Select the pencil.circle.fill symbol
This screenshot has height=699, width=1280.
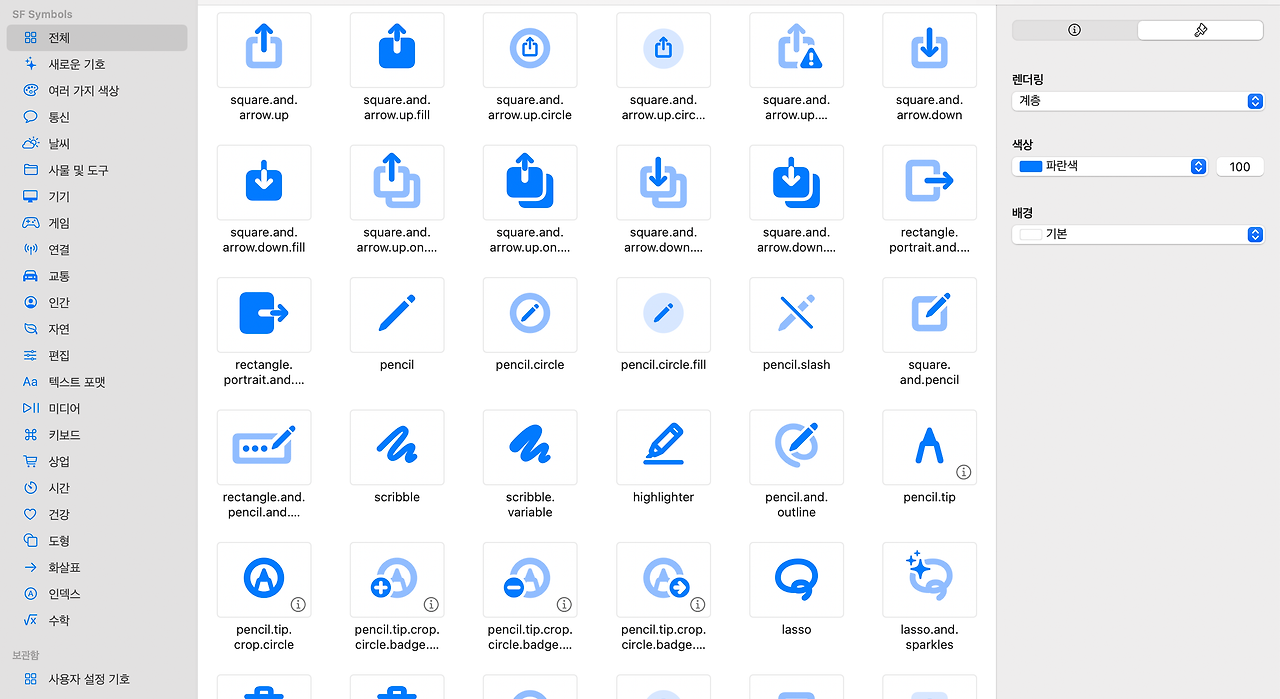664,315
